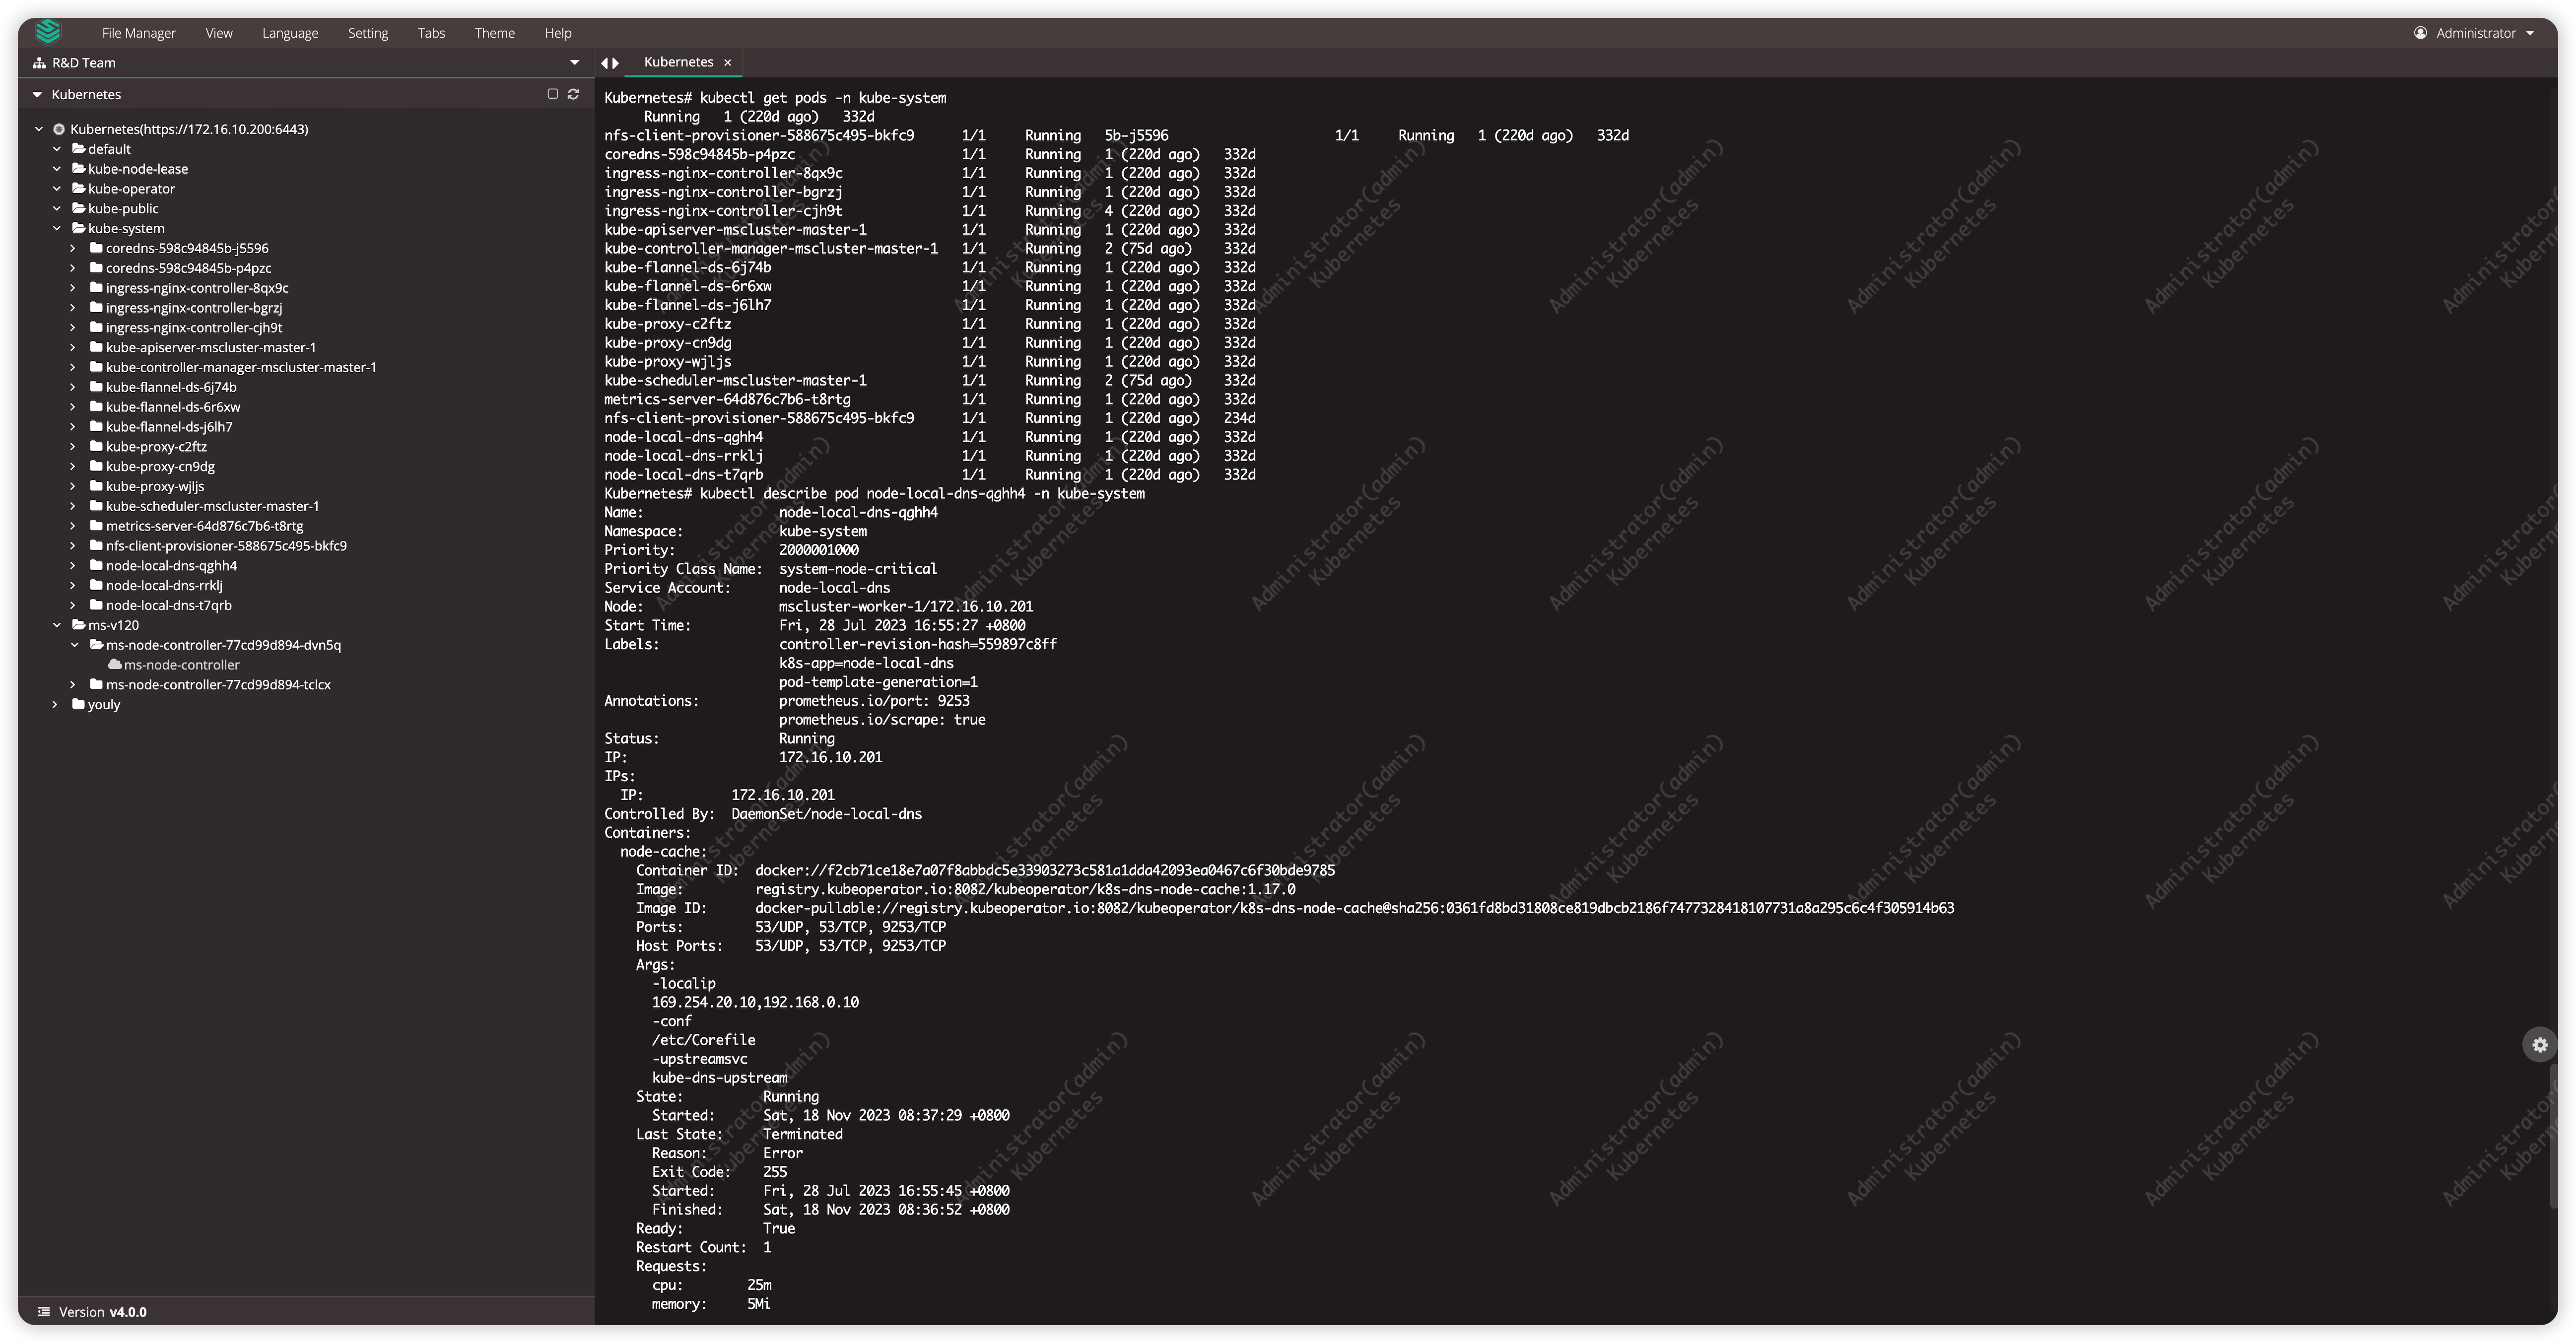Open the Setting menu
This screenshot has width=2576, height=1343.
tap(368, 33)
